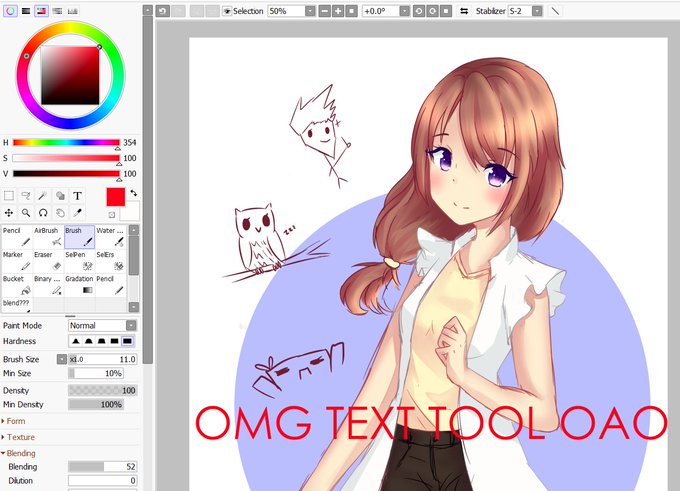The image size is (680, 491).
Task: Set Hardness to the softest shape
Action: (x=76, y=341)
